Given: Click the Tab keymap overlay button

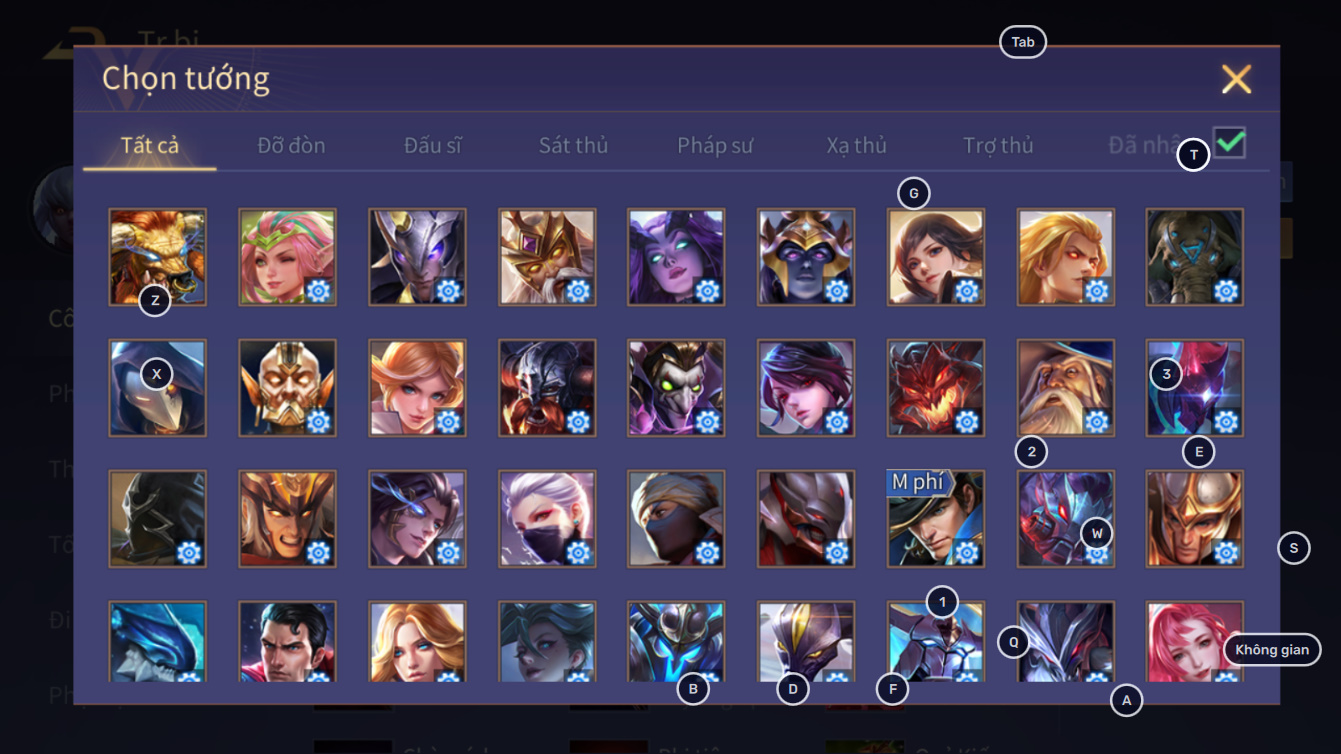Looking at the screenshot, I should pos(1022,42).
